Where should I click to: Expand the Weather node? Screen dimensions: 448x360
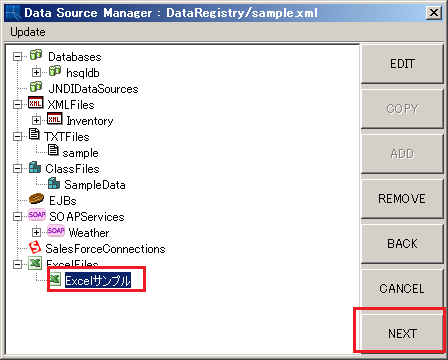click(36, 232)
